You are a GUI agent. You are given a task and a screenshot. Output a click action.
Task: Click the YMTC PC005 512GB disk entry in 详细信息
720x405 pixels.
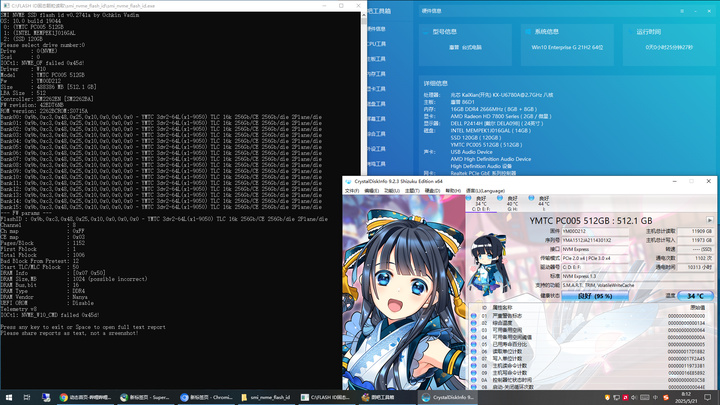[x=486, y=145]
